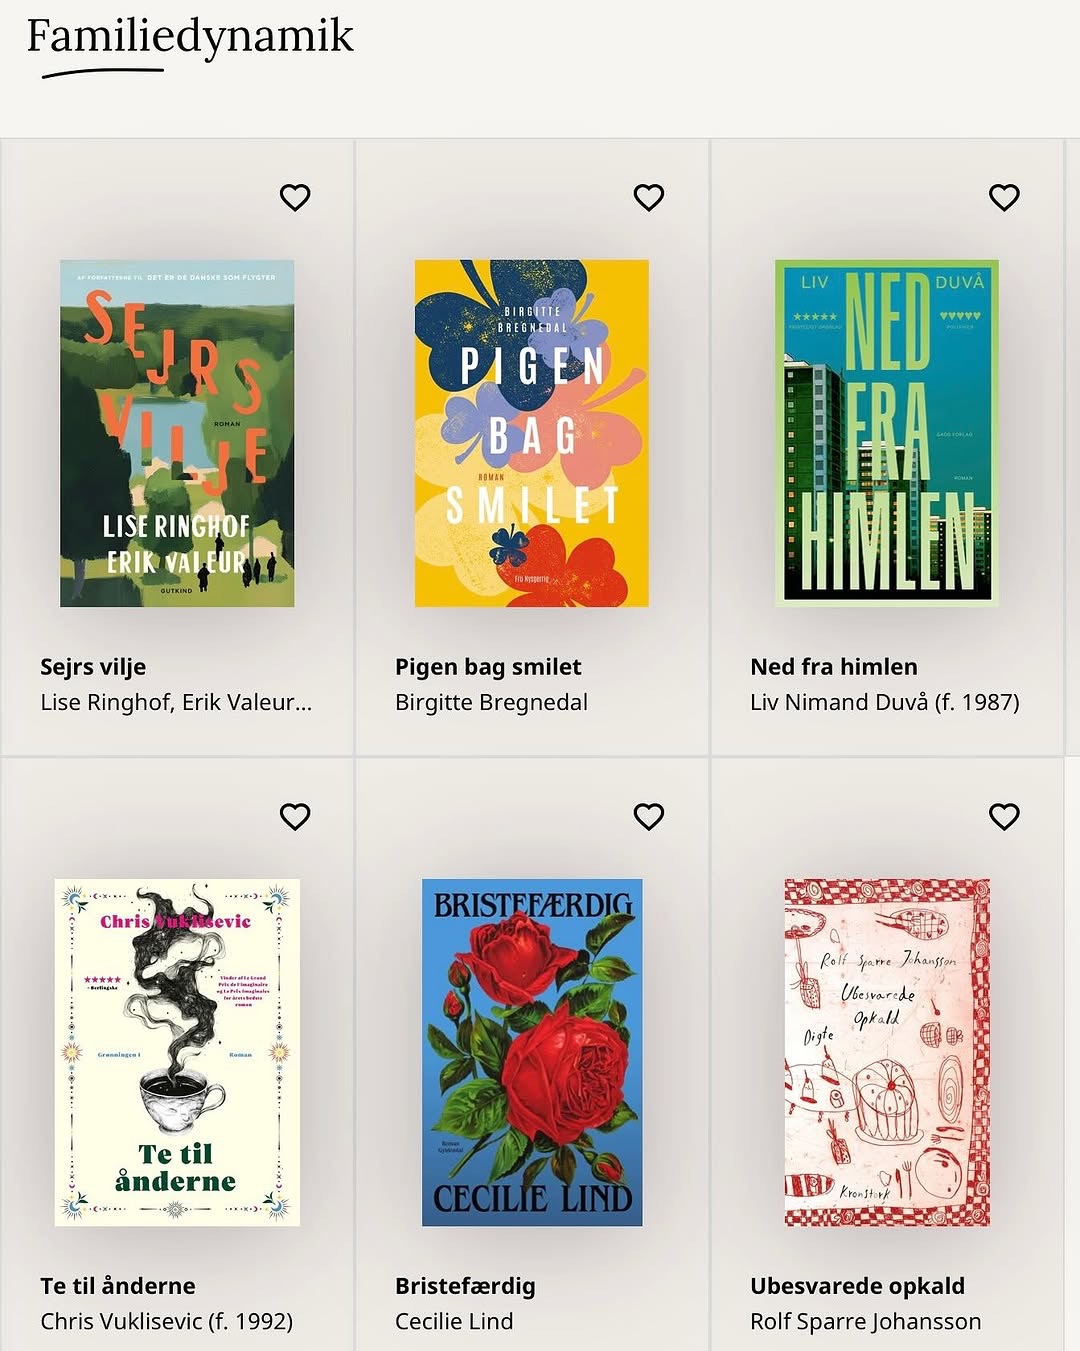Click the Sejrs vilje title link
This screenshot has height=1351, width=1080.
(93, 667)
